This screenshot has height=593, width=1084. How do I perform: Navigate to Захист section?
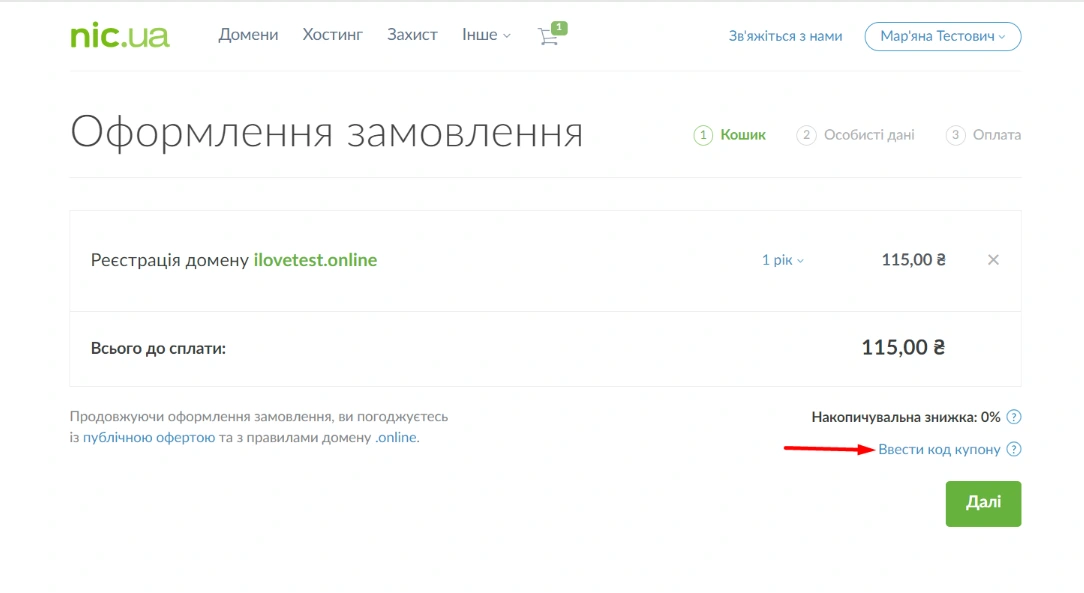[x=412, y=35]
